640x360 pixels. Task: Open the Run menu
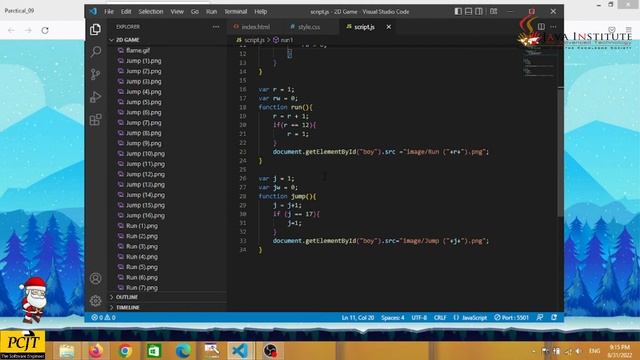(211, 11)
